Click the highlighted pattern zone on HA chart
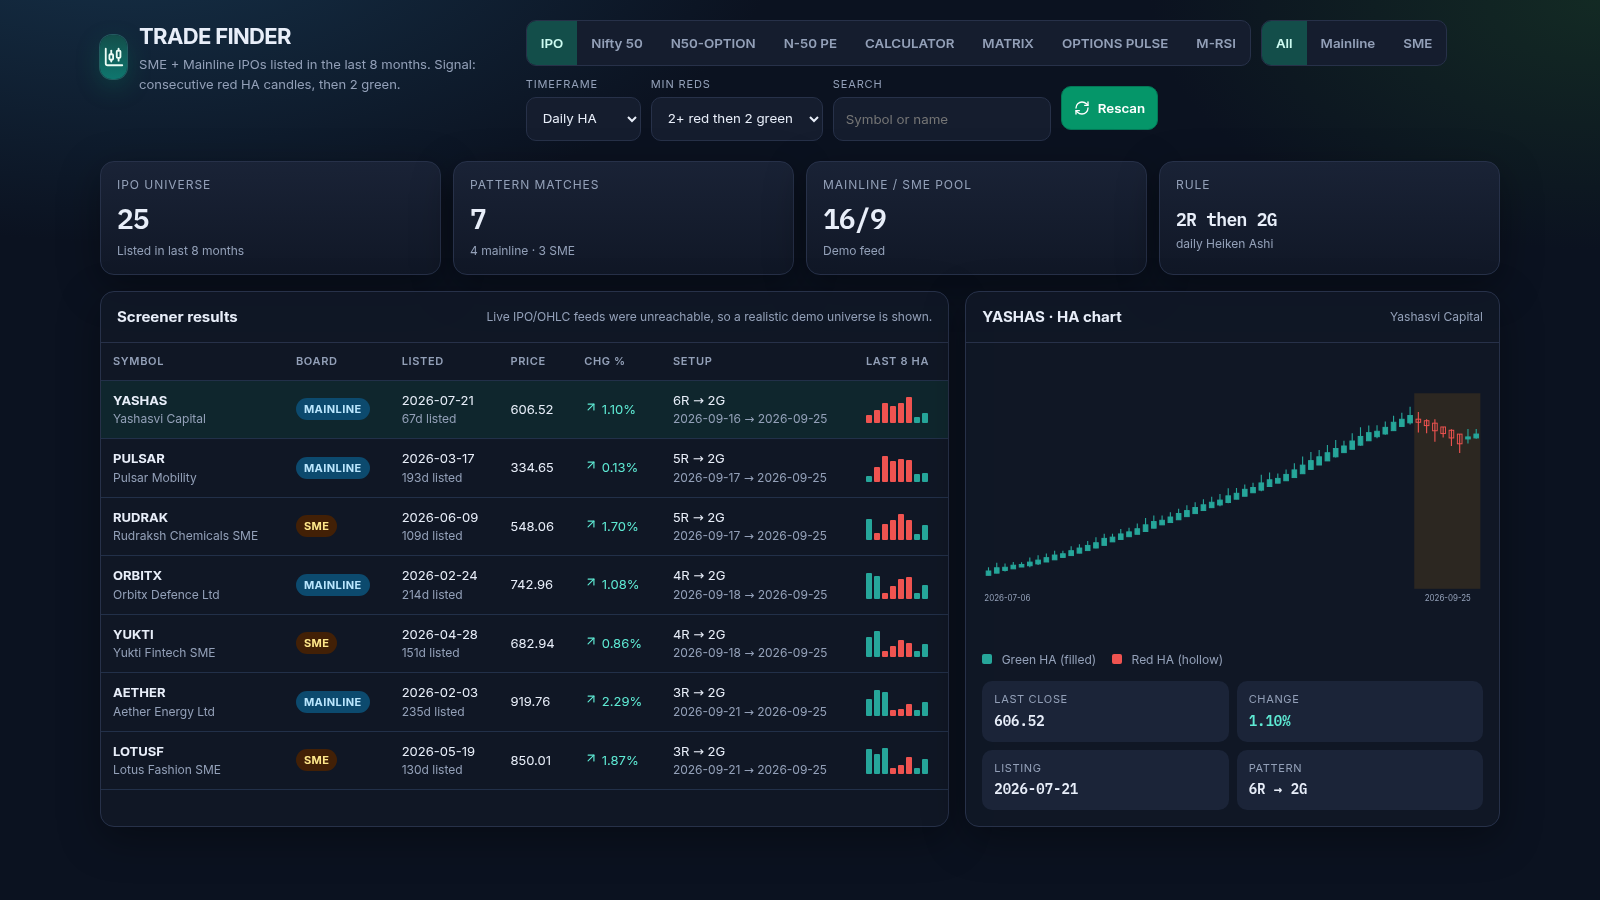Viewport: 1600px width, 900px height. click(x=1447, y=490)
